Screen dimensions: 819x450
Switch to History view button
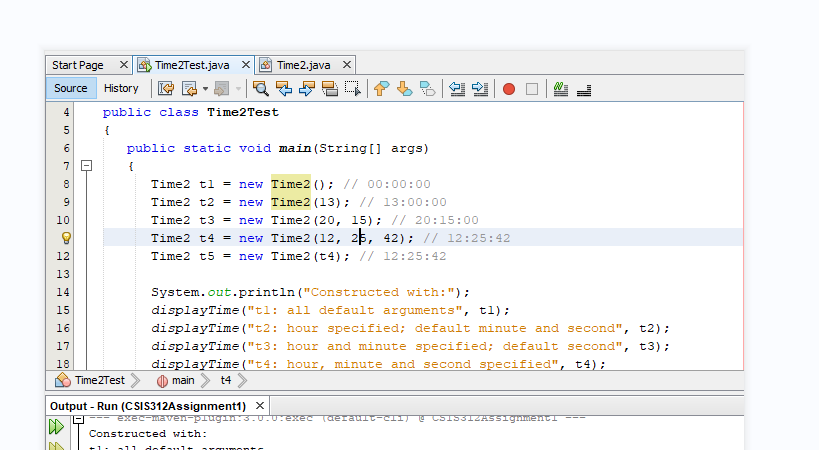tap(122, 89)
